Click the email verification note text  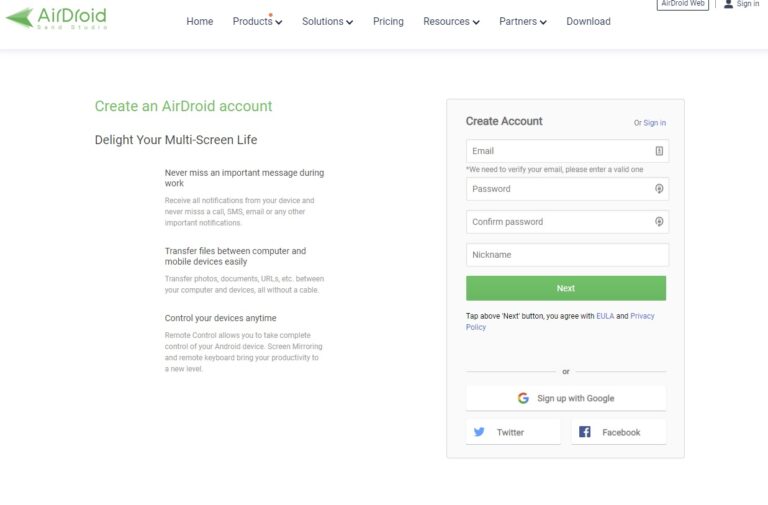[x=554, y=169]
